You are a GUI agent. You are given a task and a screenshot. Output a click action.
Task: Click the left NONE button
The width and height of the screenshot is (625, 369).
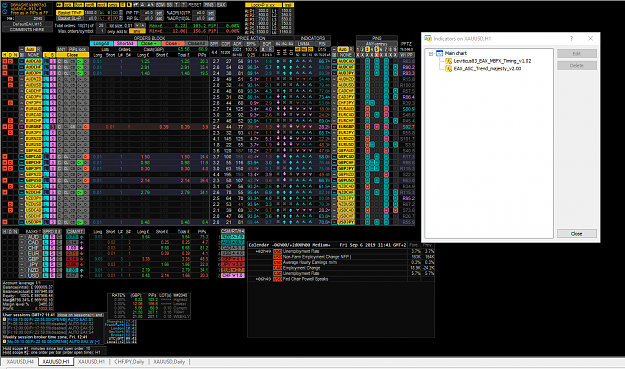coord(33,55)
